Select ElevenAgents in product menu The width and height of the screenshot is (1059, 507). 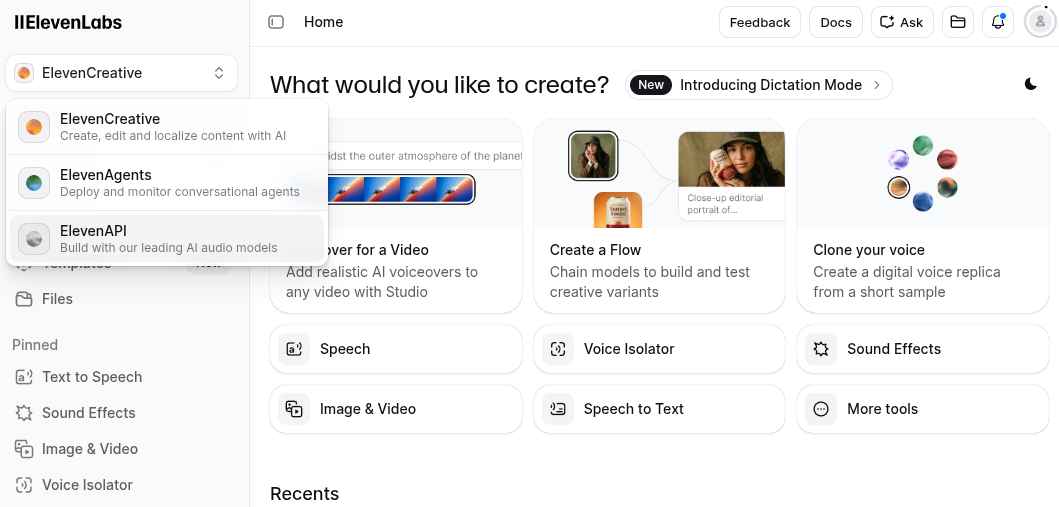(x=167, y=183)
